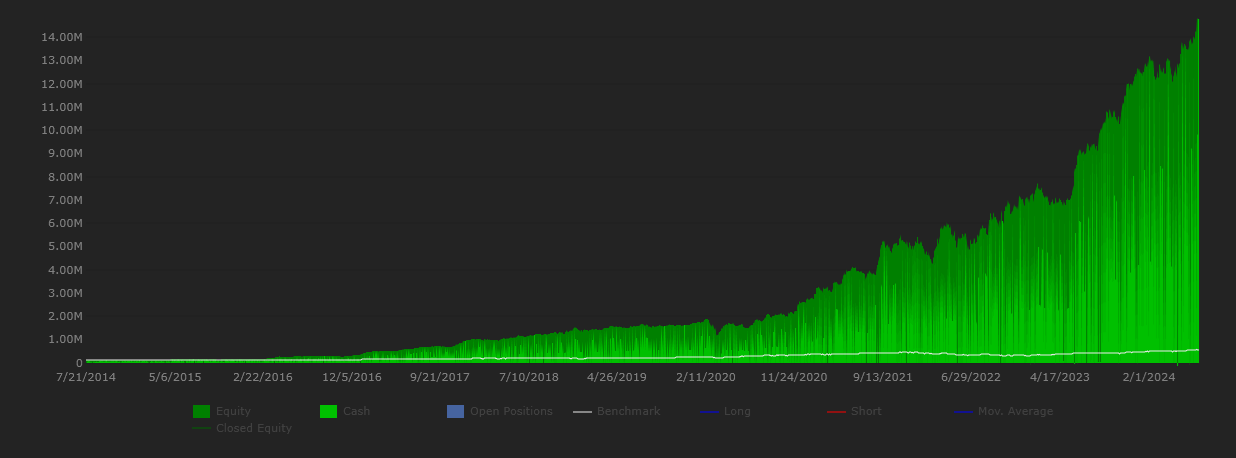Image resolution: width=1236 pixels, height=458 pixels.
Task: Click the blue Open Positions legend swatch
Action: [x=455, y=411]
